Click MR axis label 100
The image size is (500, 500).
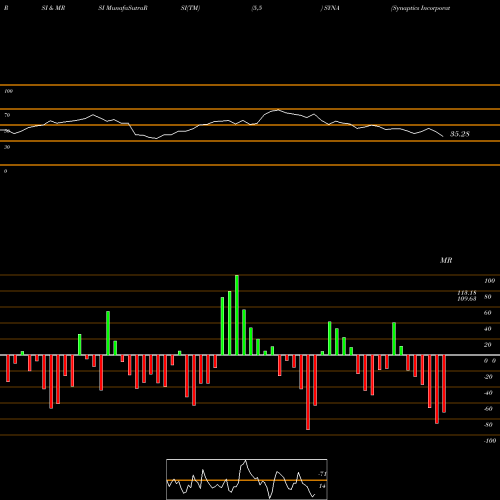(x=489, y=281)
